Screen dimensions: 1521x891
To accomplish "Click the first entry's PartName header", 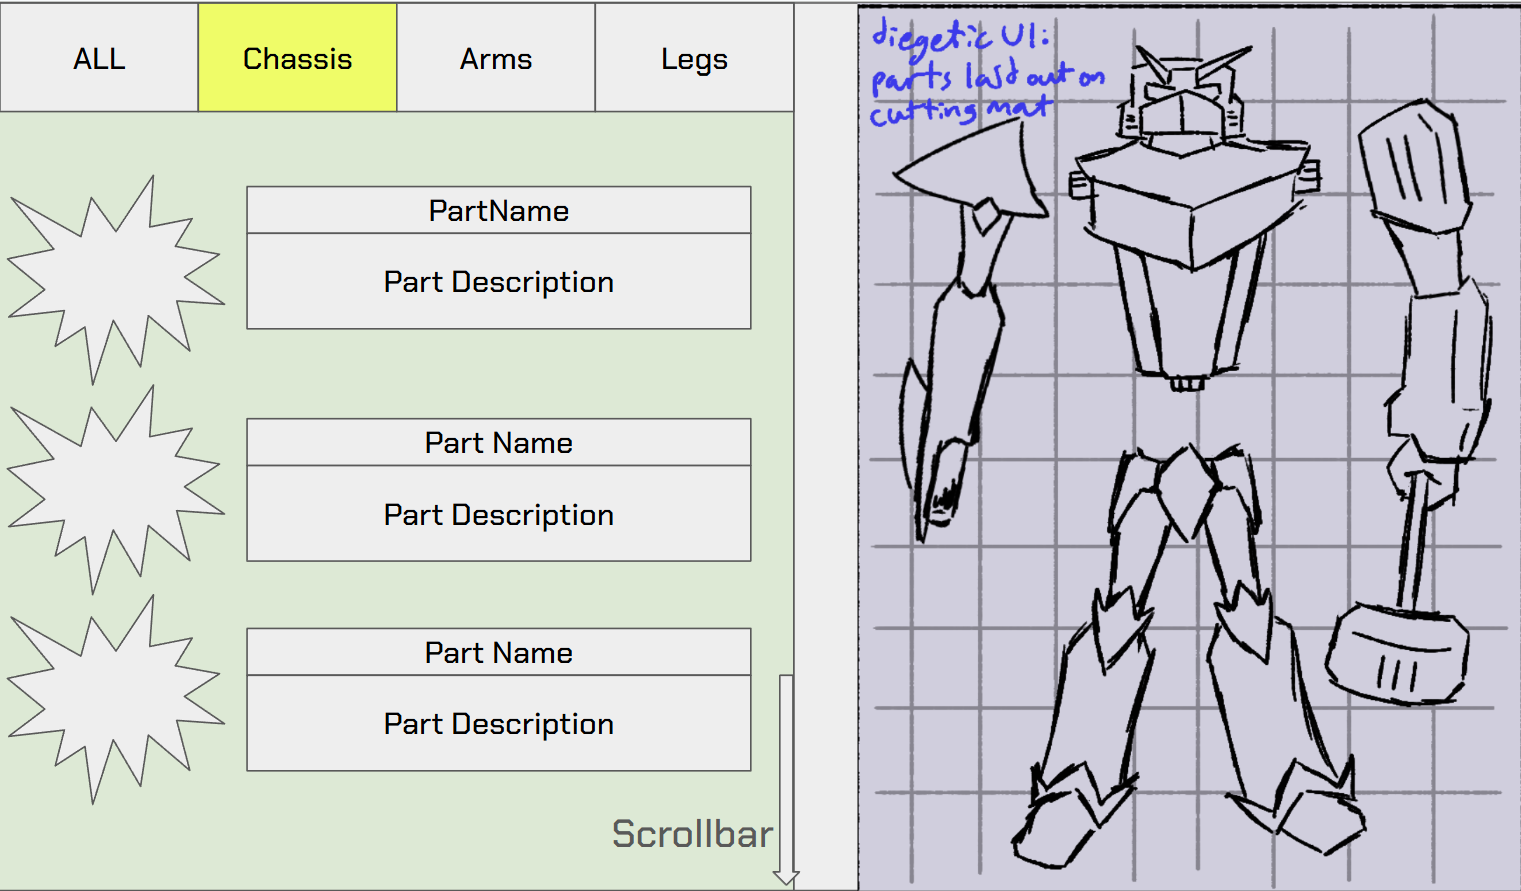I will (498, 210).
